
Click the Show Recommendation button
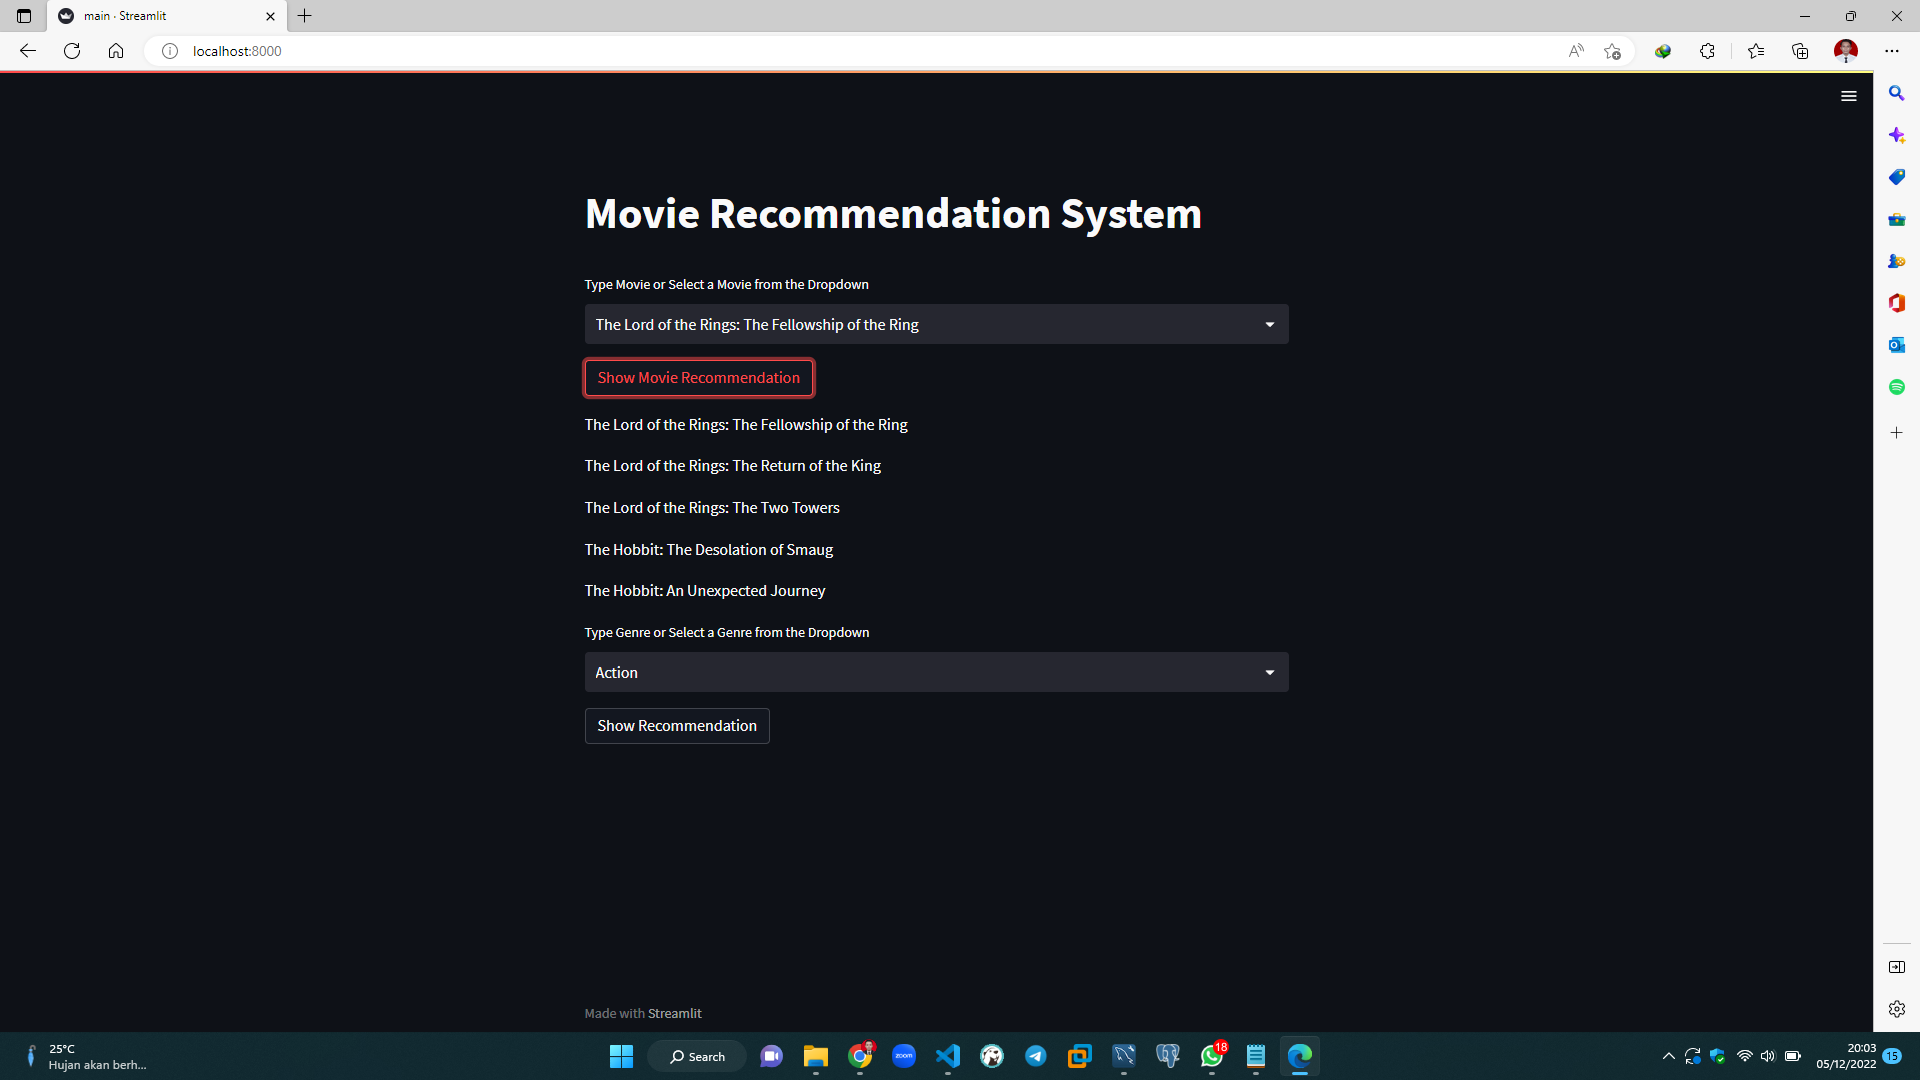pos(677,725)
